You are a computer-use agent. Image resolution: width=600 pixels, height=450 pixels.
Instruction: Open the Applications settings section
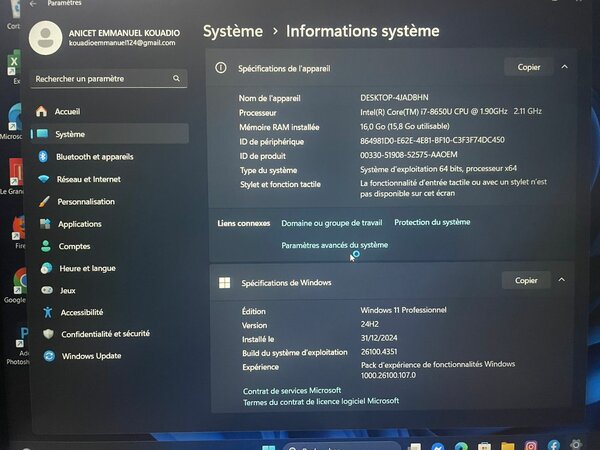79,225
